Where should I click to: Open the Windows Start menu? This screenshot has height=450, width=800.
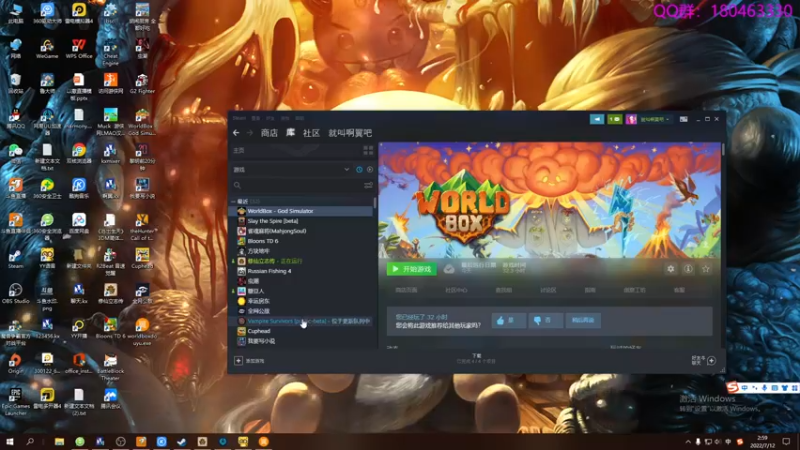[x=9, y=441]
